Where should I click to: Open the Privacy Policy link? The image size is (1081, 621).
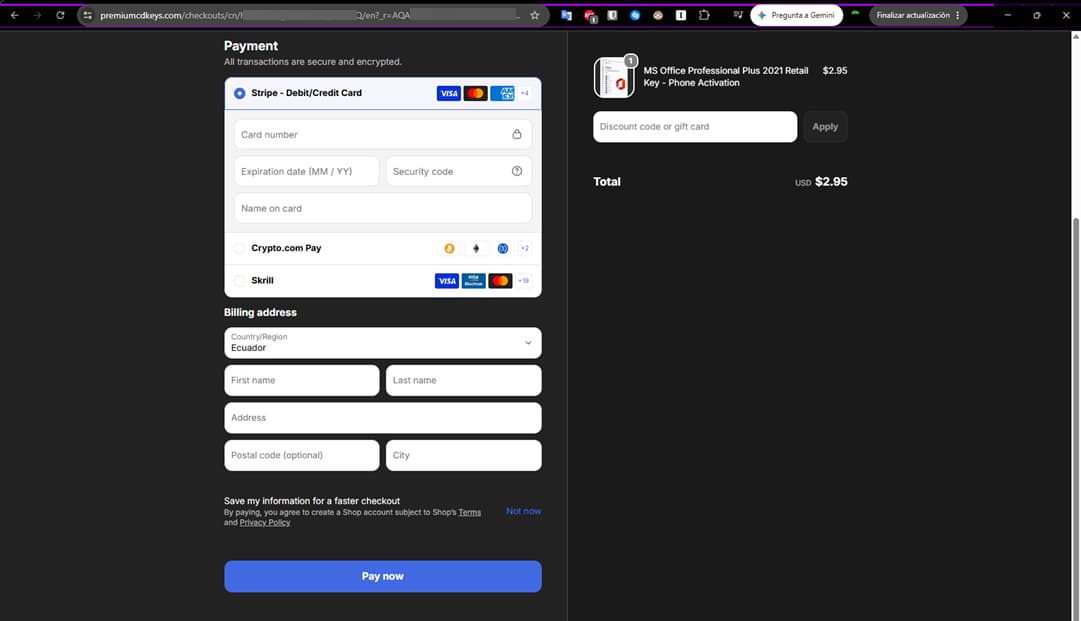coord(265,522)
